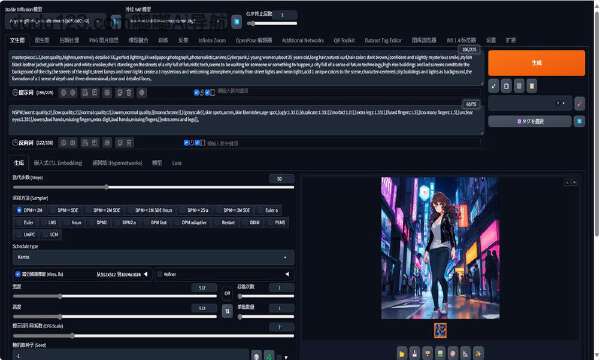Click the Sampling steps slider track
Viewport: 600px width, 360px height.
pyautogui.click(x=153, y=187)
